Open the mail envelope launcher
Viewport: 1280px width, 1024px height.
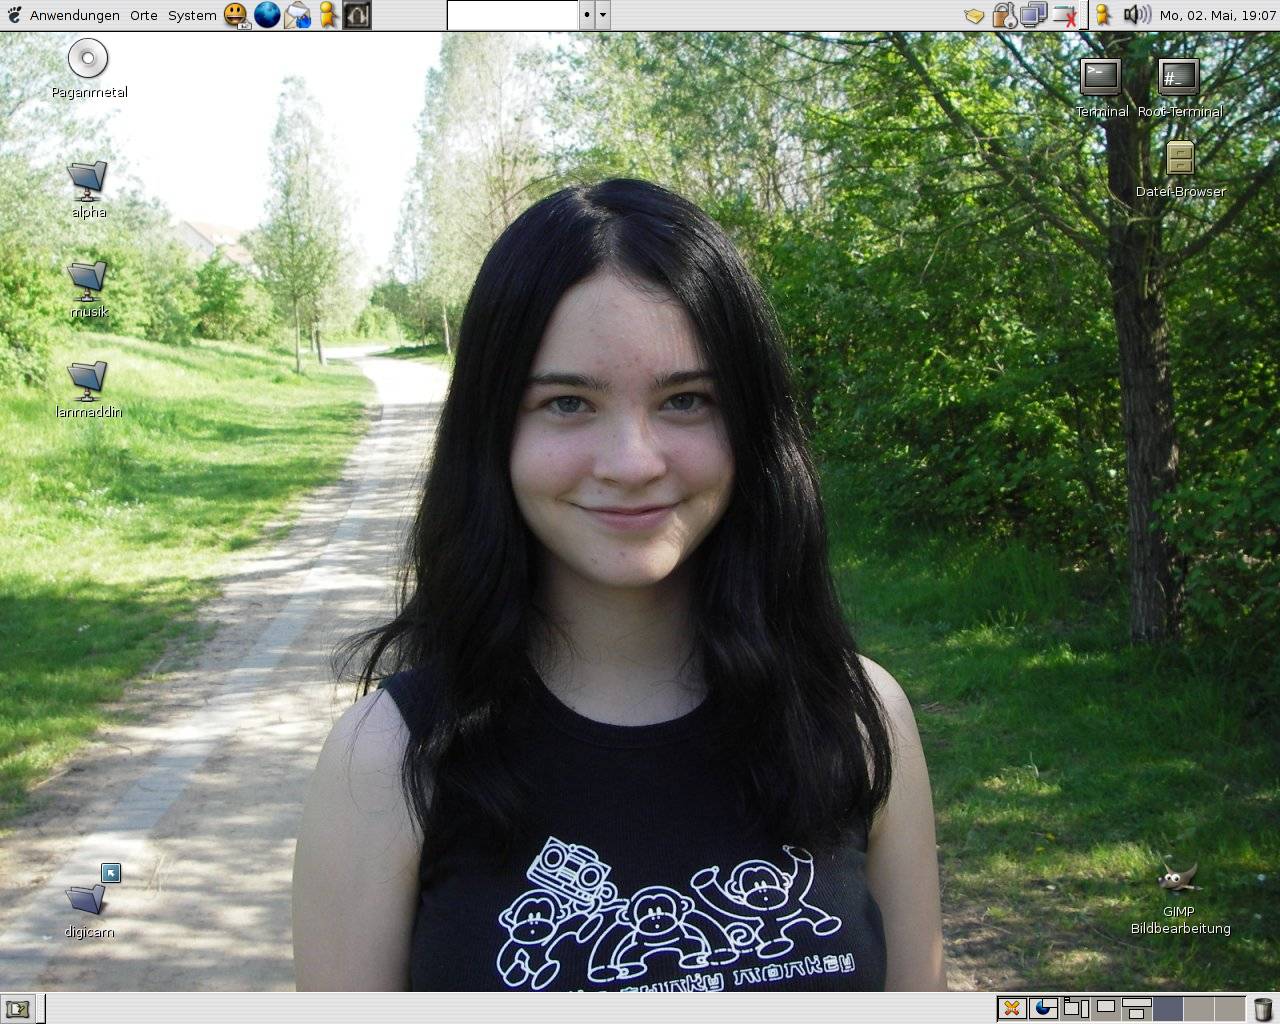[297, 15]
